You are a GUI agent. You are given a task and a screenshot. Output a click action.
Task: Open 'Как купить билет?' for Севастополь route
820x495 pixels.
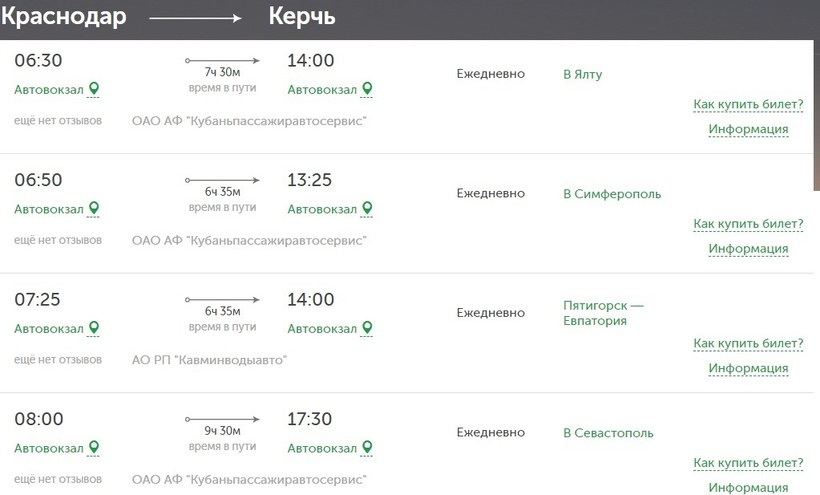click(x=748, y=463)
